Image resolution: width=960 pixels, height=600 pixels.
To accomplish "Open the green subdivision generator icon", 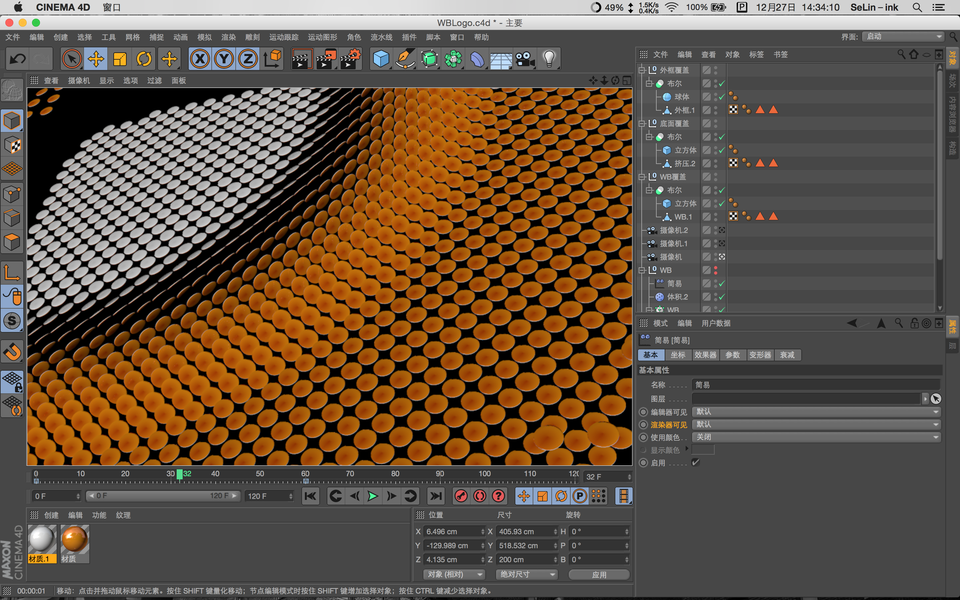I will pos(429,59).
